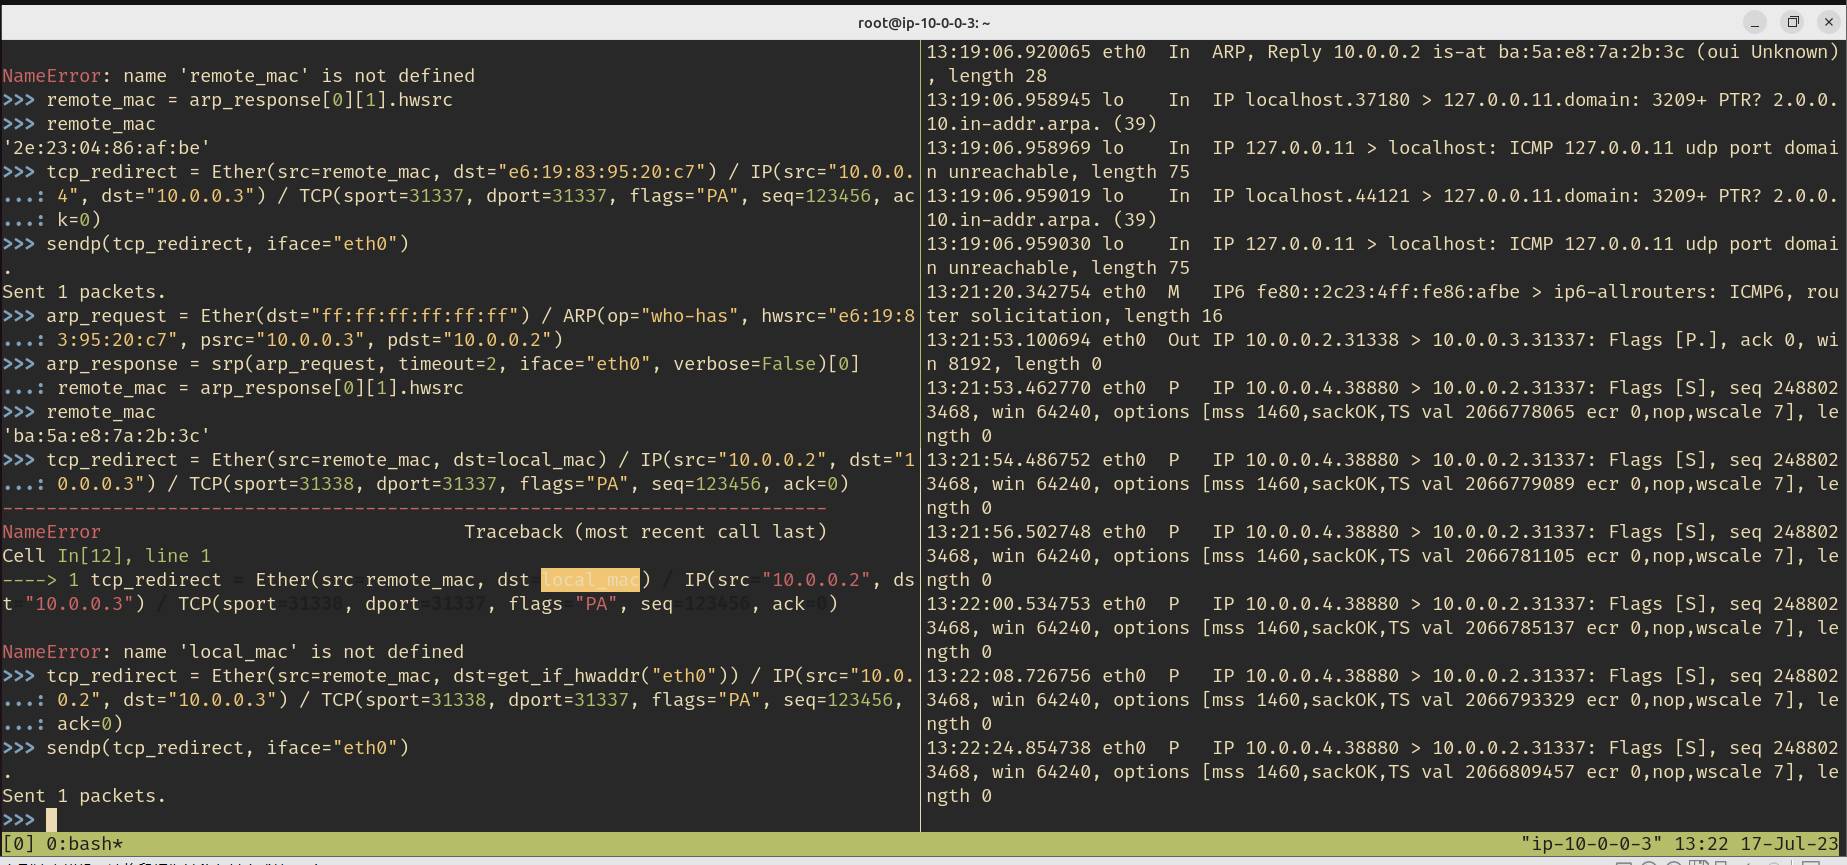Click the tmux status hostname "ip-10-0-0-3"
Image resolution: width=1847 pixels, height=865 pixels.
tap(1591, 844)
